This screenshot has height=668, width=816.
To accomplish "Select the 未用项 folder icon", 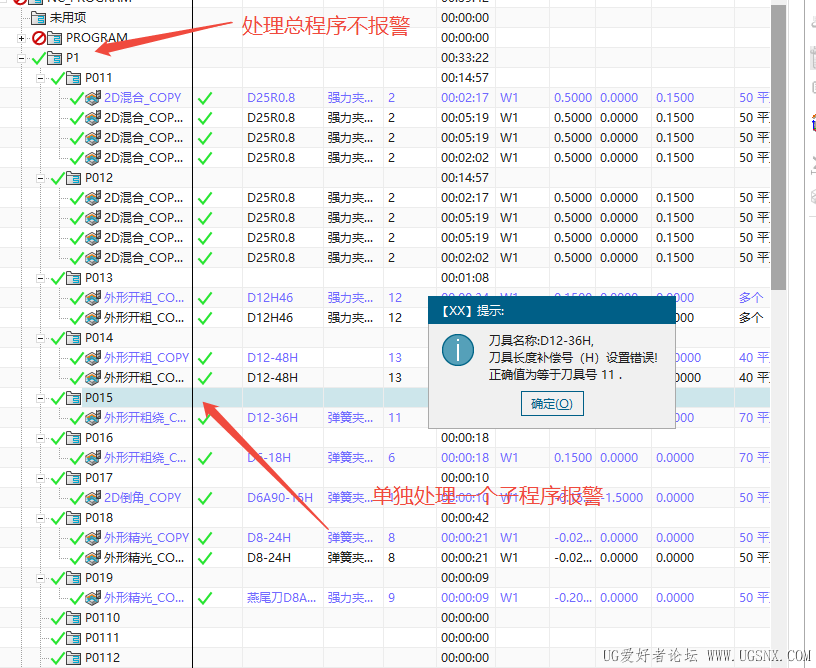I will 39,18.
